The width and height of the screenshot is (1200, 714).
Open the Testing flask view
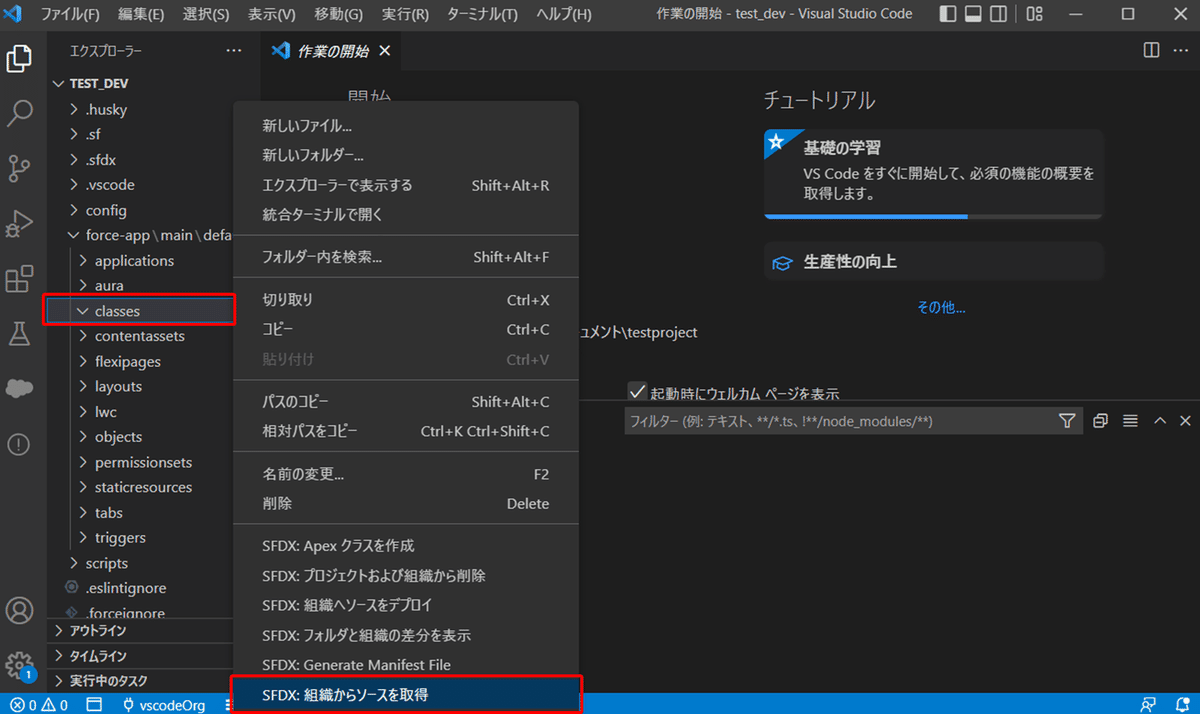click(19, 334)
